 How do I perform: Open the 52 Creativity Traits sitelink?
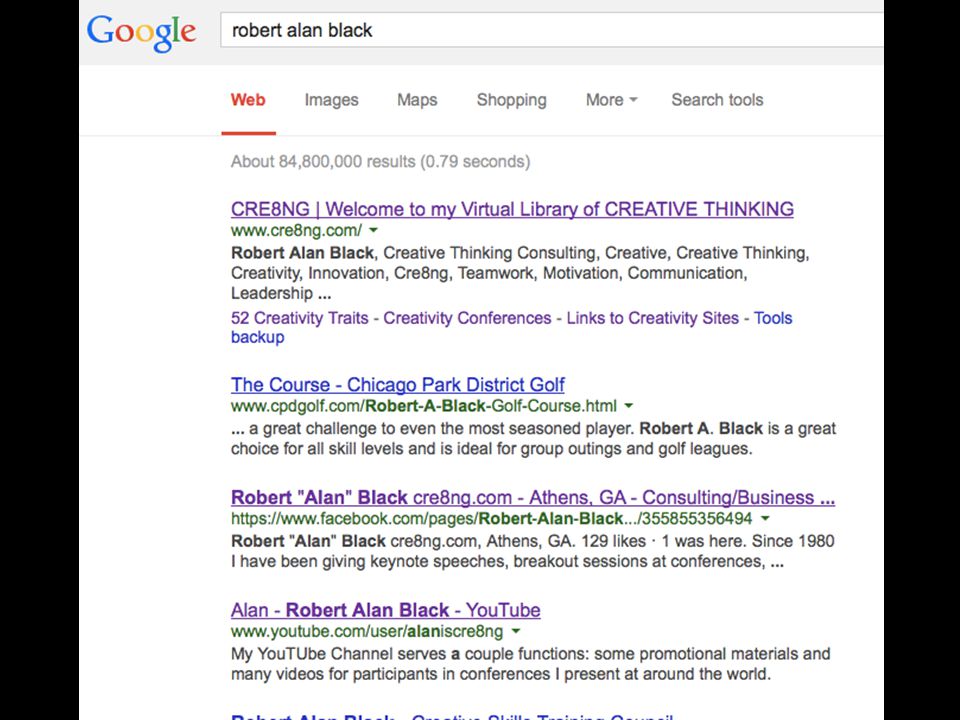(299, 318)
